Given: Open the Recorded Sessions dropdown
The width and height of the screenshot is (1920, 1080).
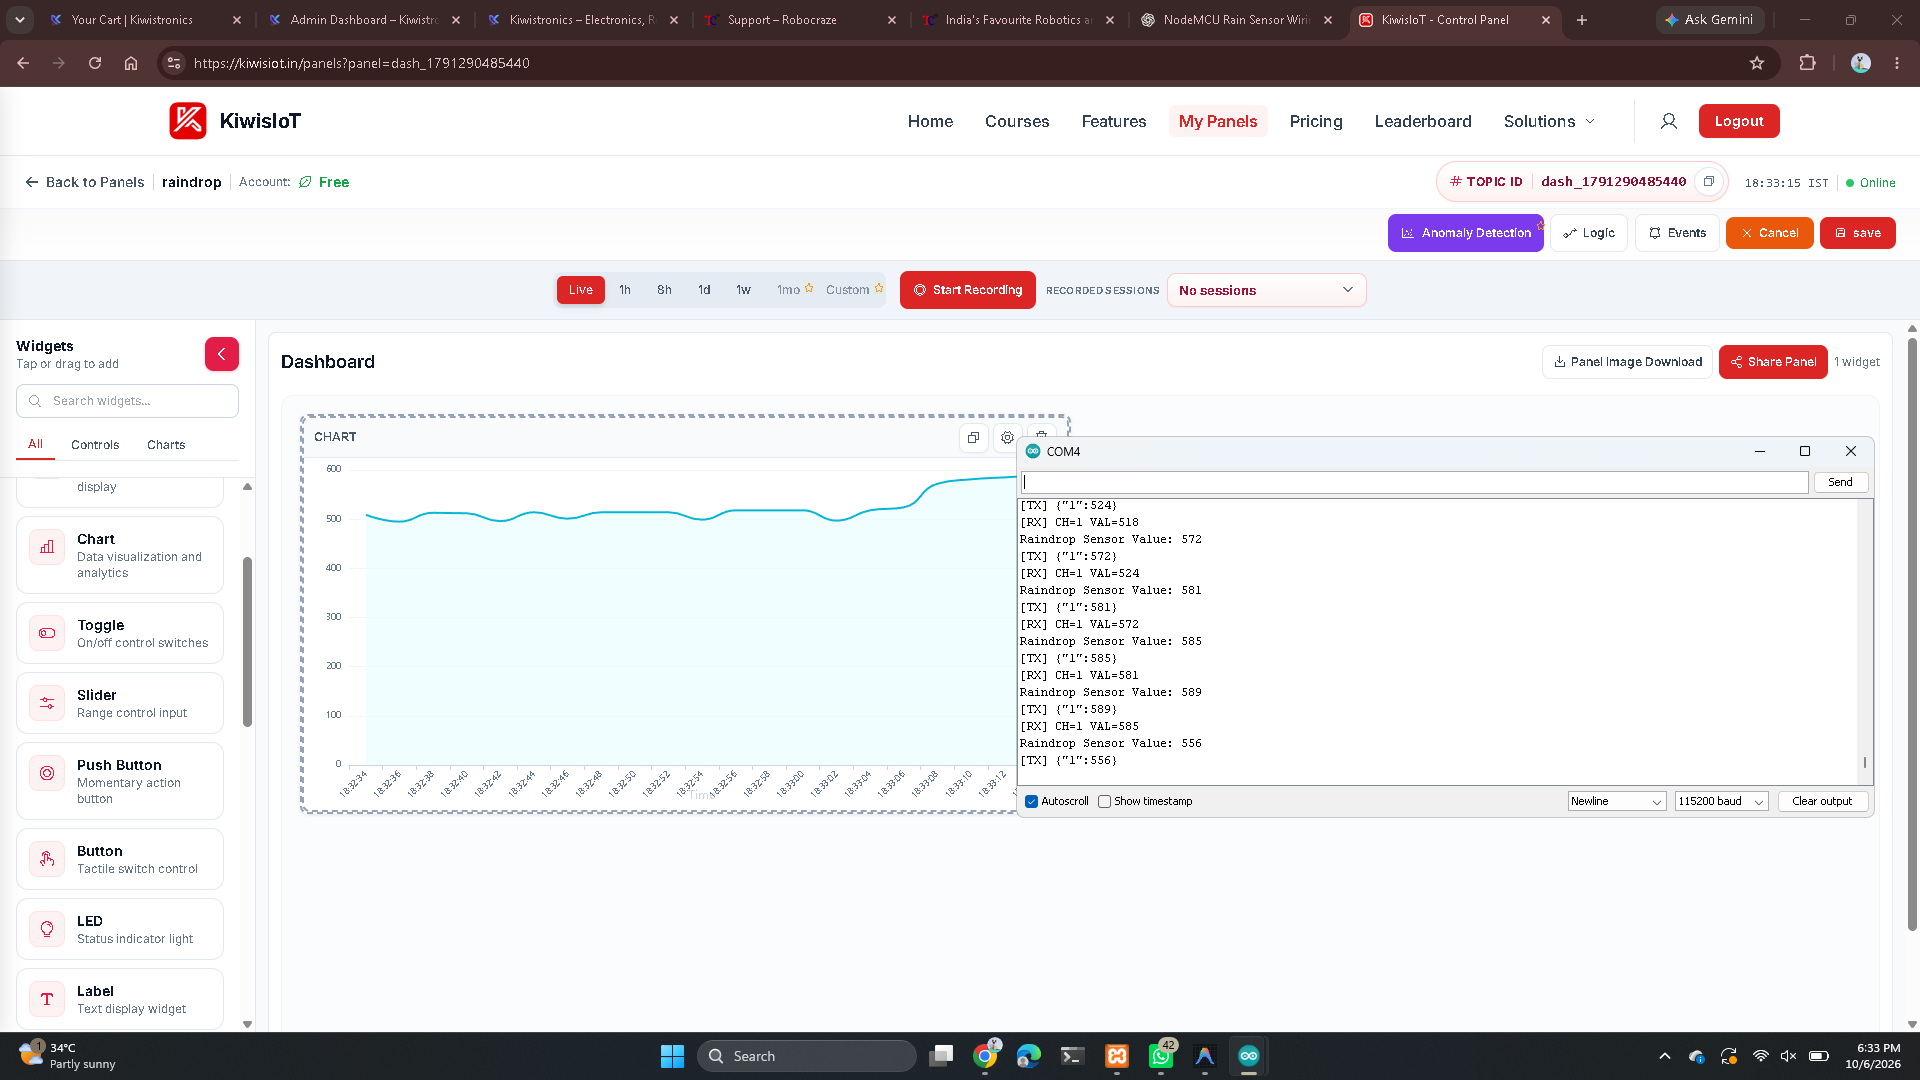Looking at the screenshot, I should point(1266,290).
